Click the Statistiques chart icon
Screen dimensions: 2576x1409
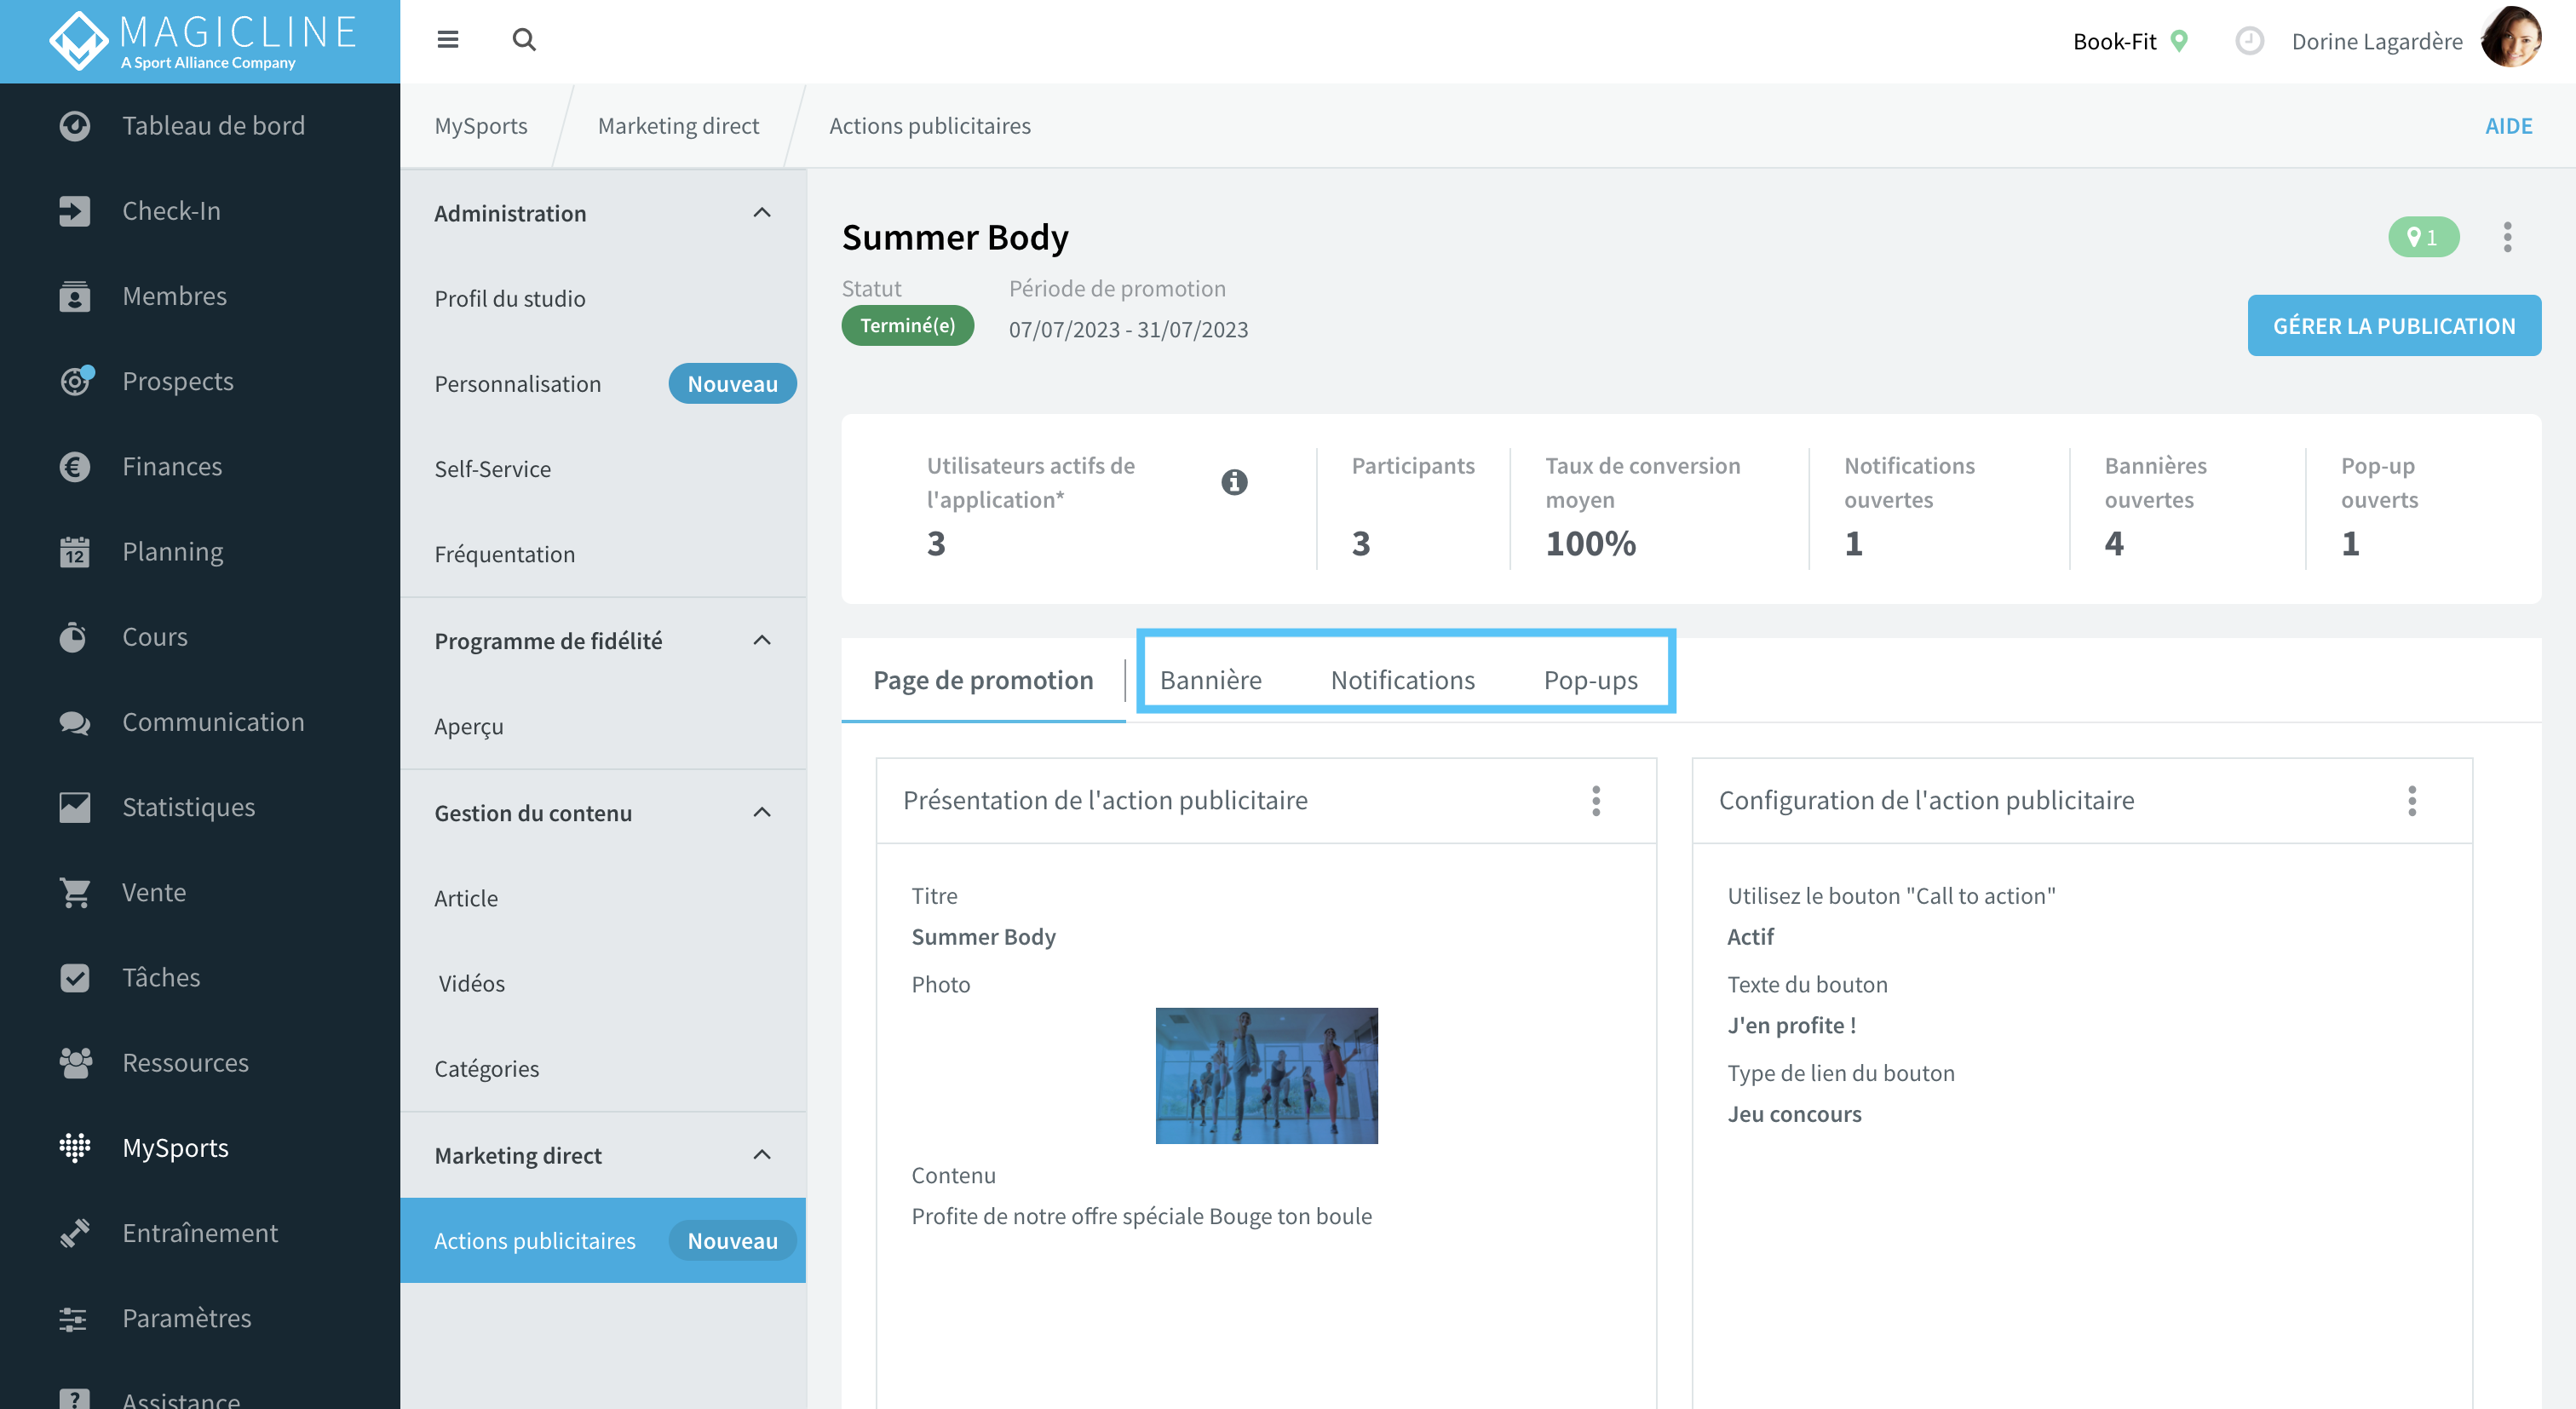[75, 807]
